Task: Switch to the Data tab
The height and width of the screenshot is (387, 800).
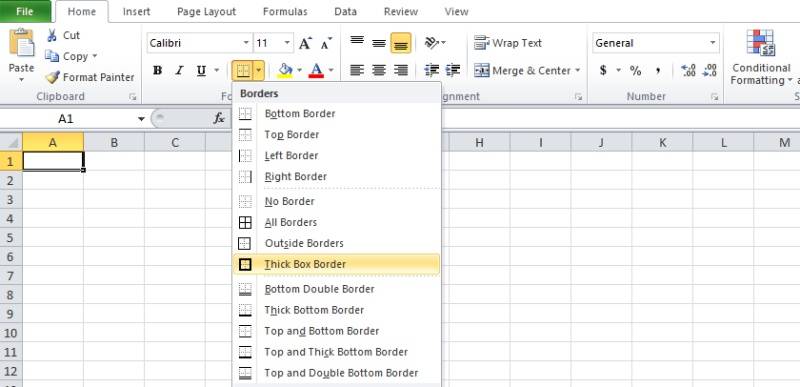Action: point(345,12)
